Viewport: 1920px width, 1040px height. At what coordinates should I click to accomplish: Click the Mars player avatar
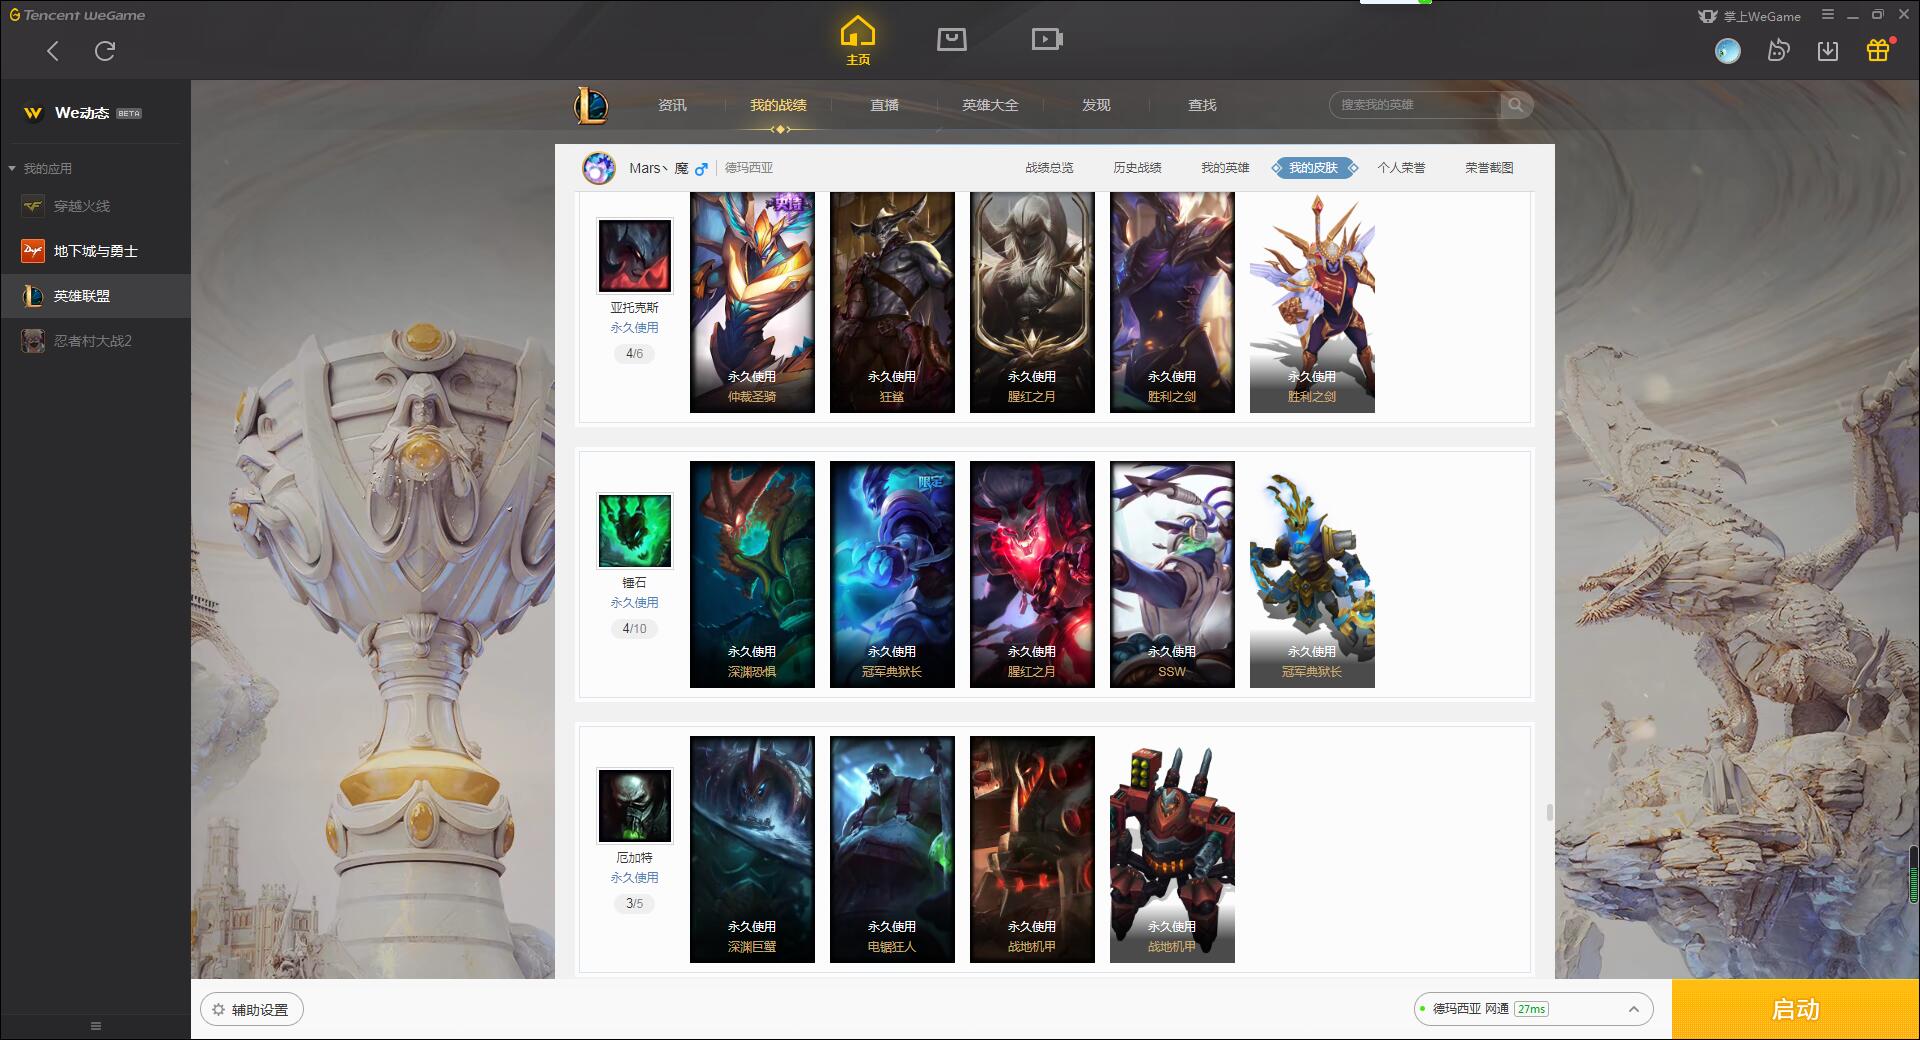coord(599,168)
